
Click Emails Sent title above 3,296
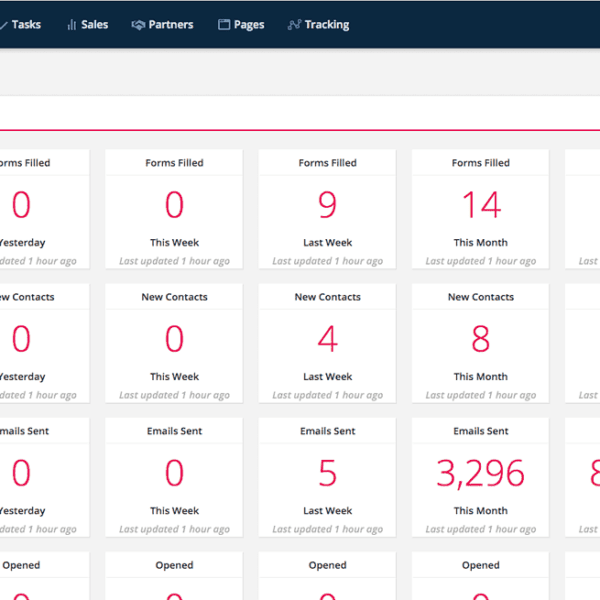(x=481, y=431)
